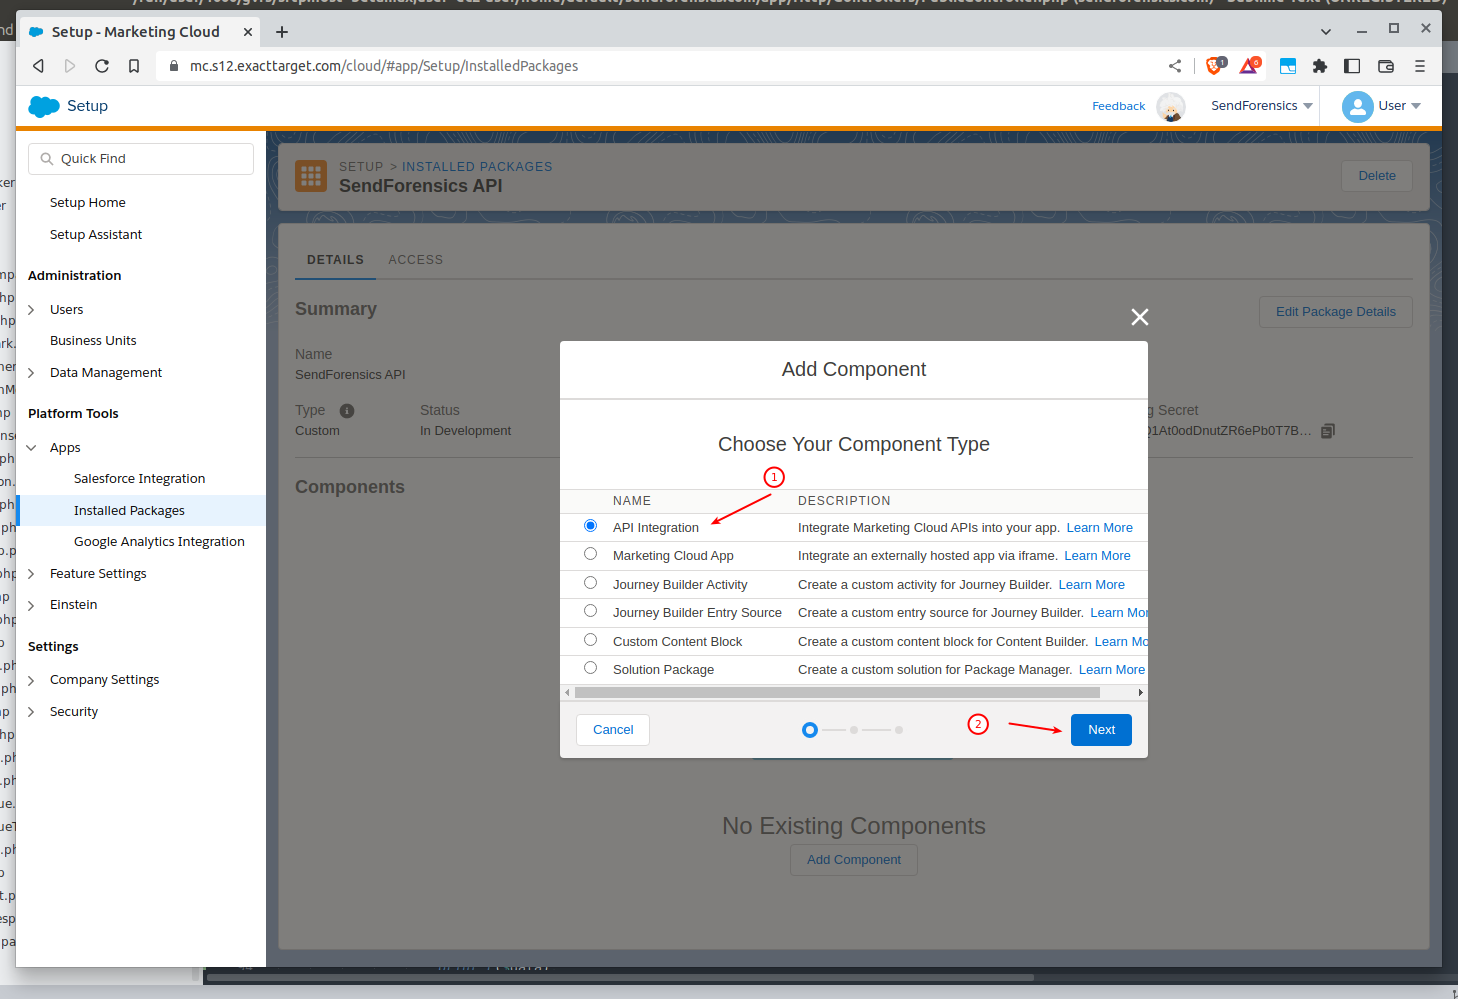Expand the Data Management chevron
Viewport: 1458px width, 999px height.
coord(31,373)
